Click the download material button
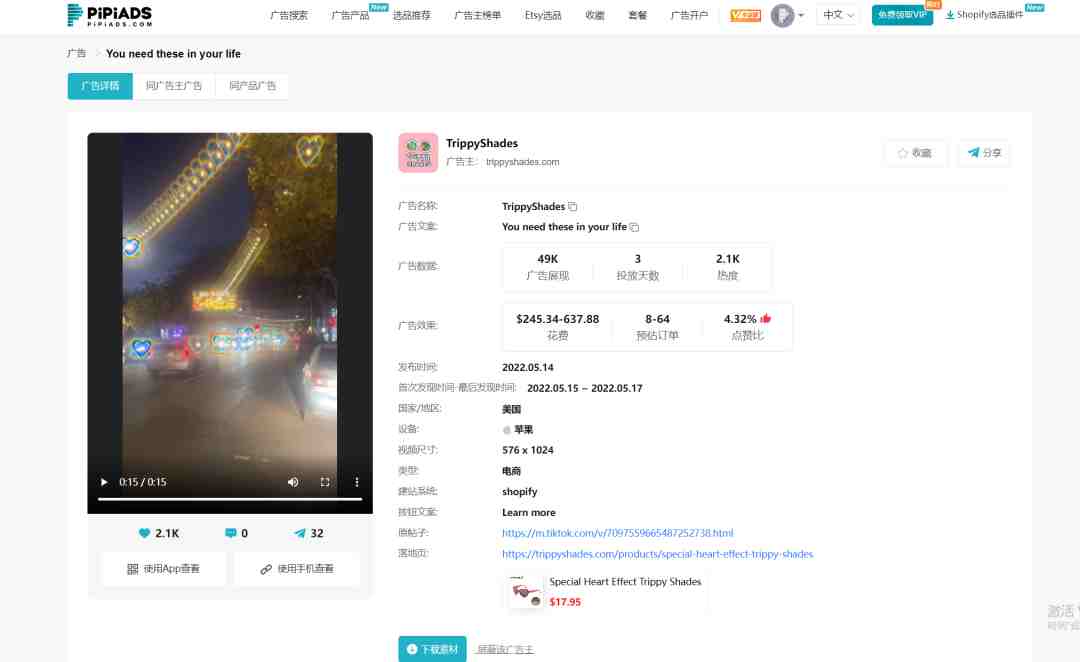 pyautogui.click(x=432, y=649)
